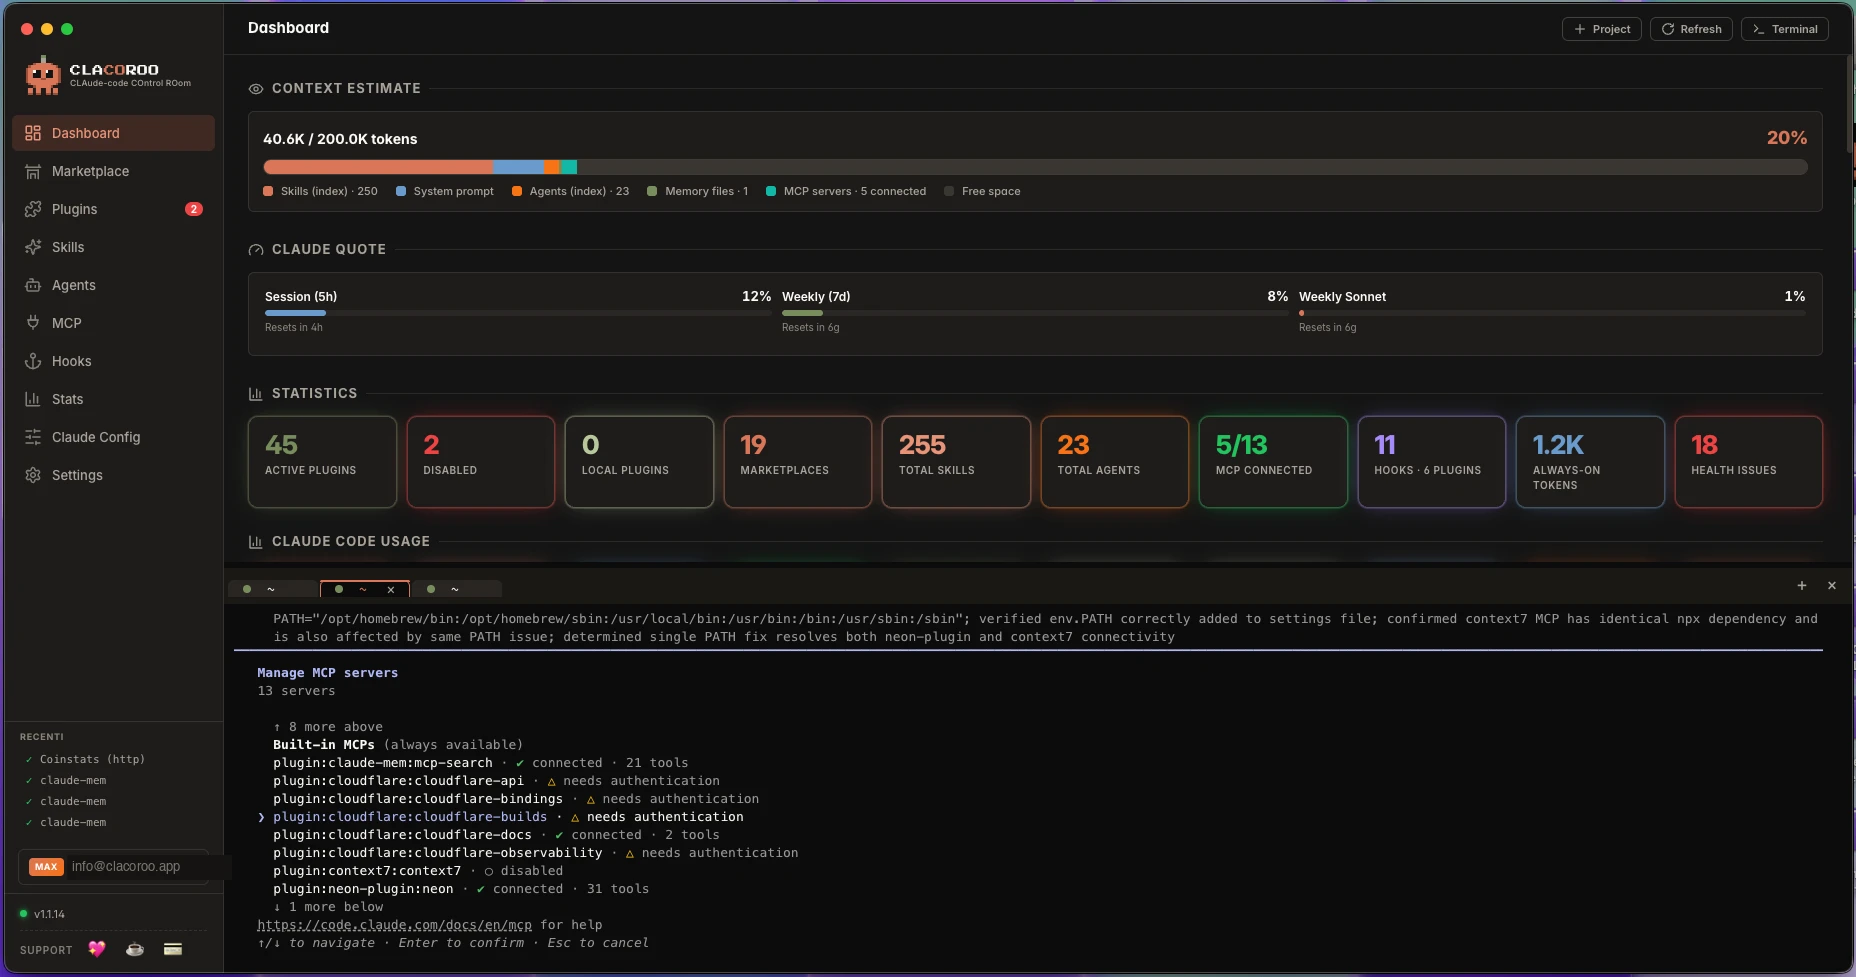Open the Skills section

click(x=113, y=247)
